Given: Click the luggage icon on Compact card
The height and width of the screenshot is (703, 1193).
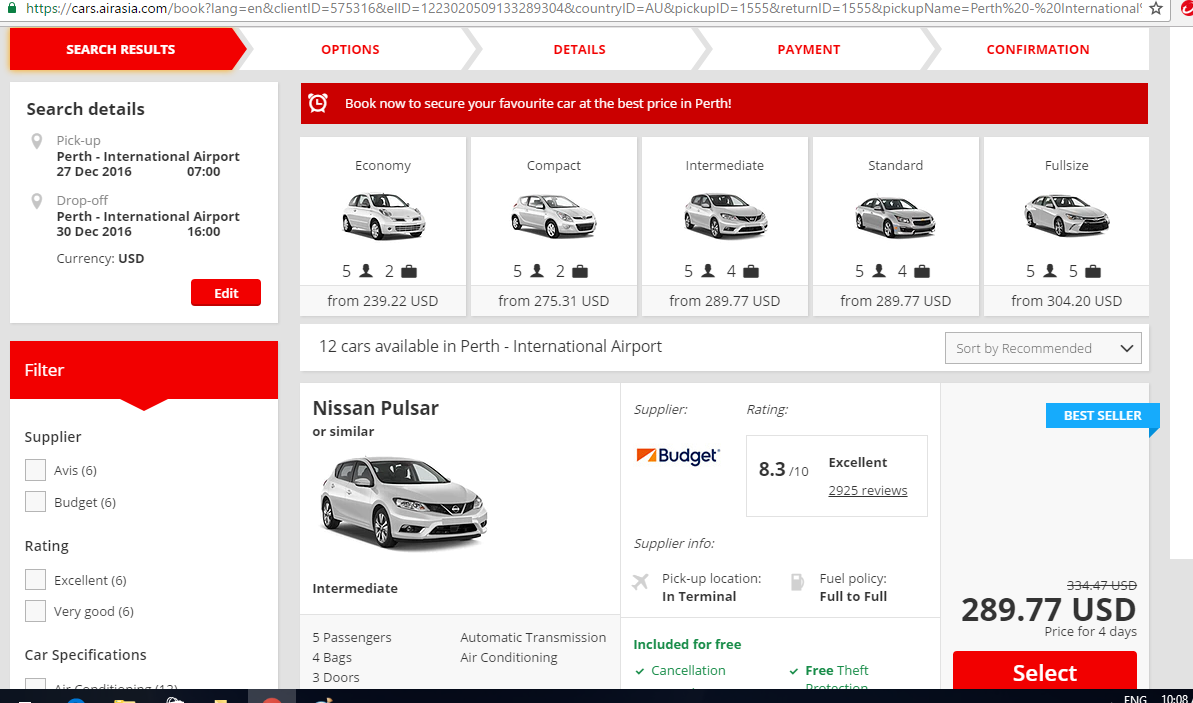Looking at the screenshot, I should pyautogui.click(x=580, y=271).
